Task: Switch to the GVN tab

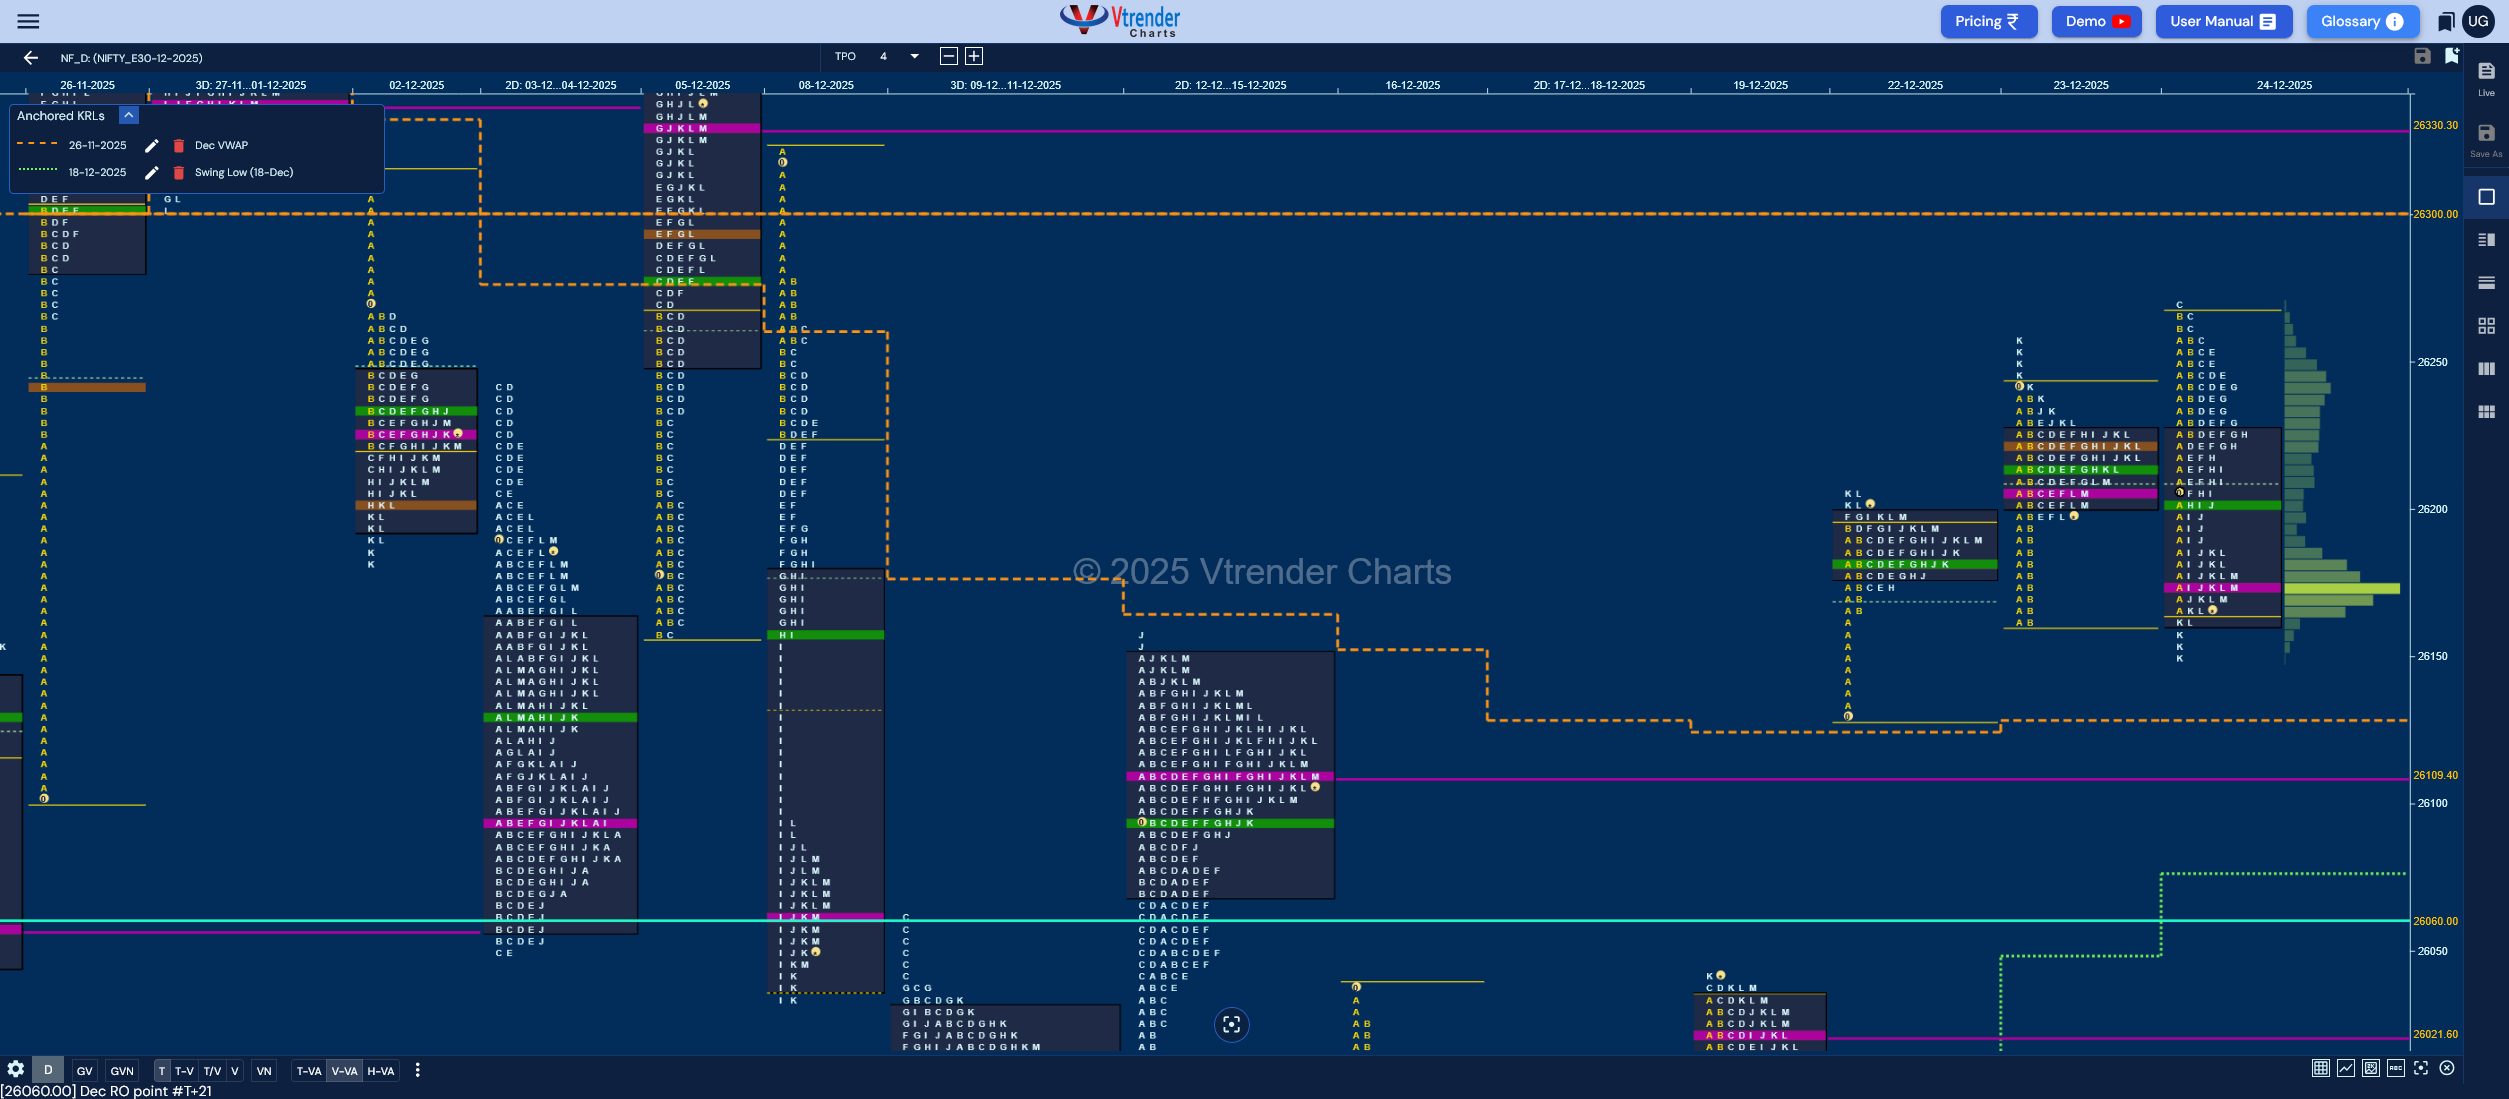Action: click(x=122, y=1070)
